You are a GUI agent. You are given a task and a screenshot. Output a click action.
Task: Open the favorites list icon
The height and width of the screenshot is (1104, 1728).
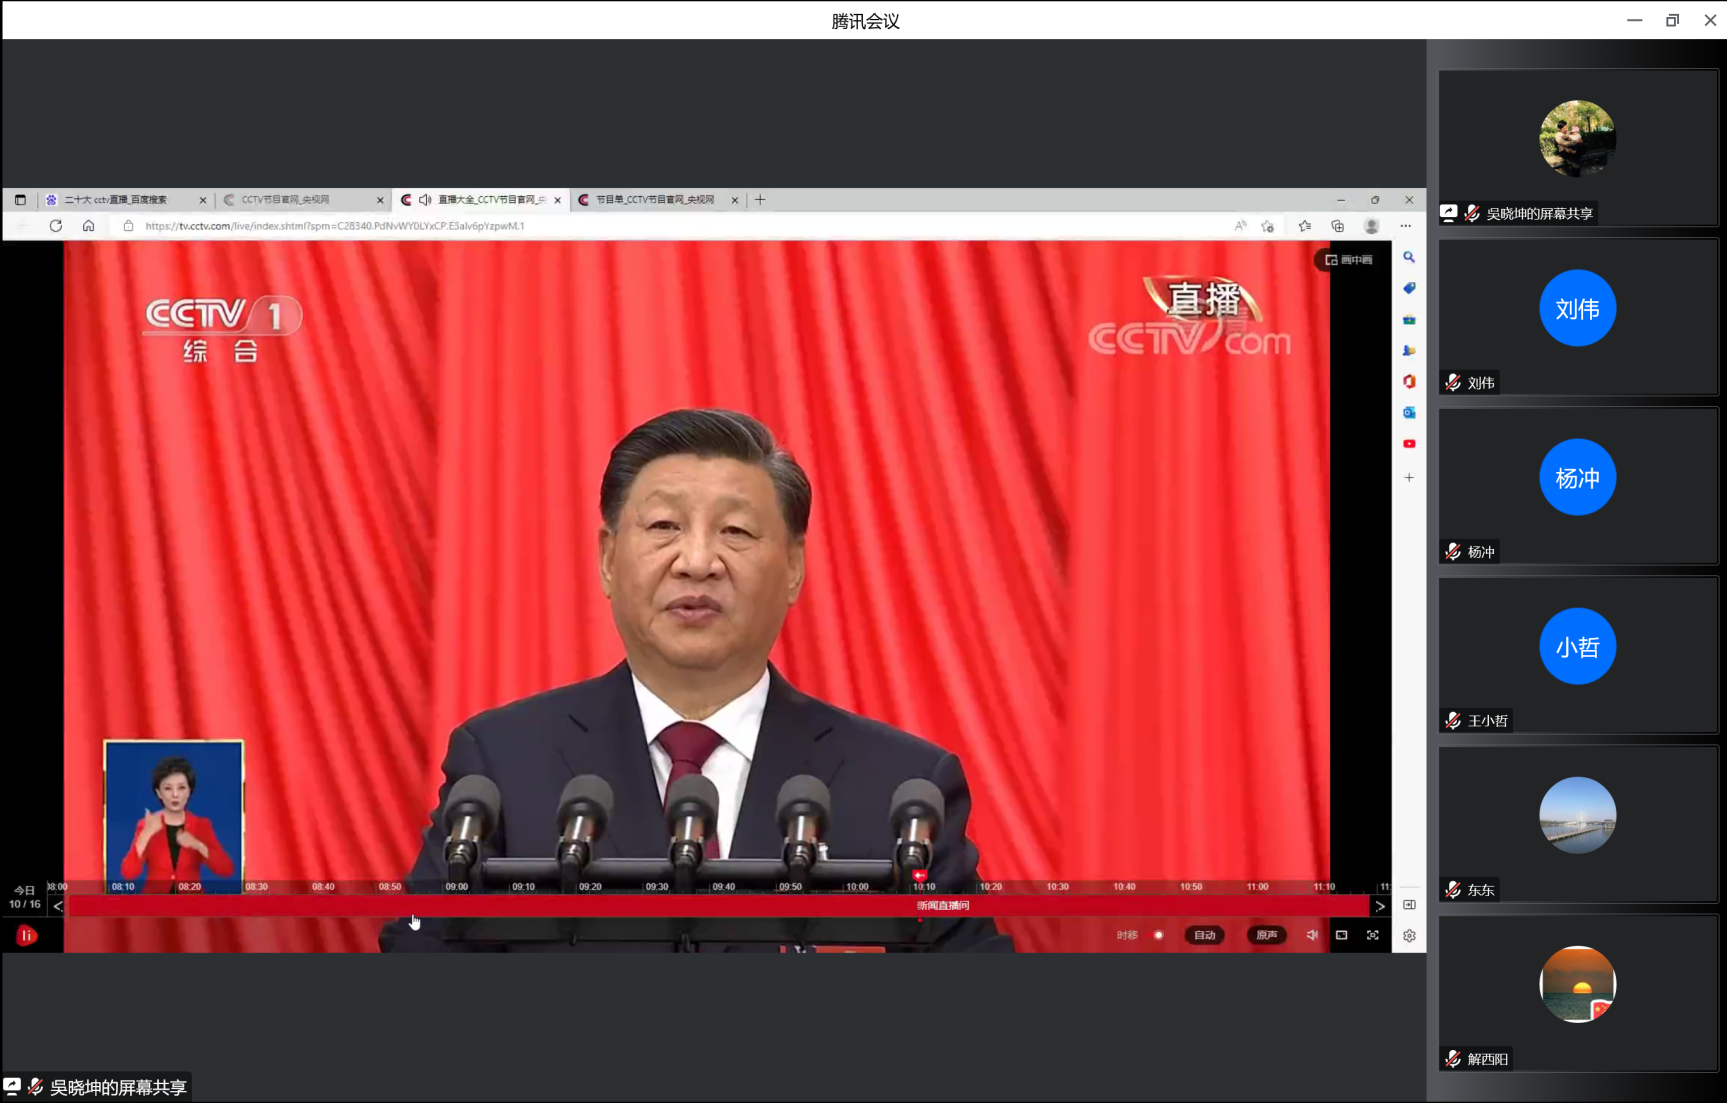pos(1305,226)
